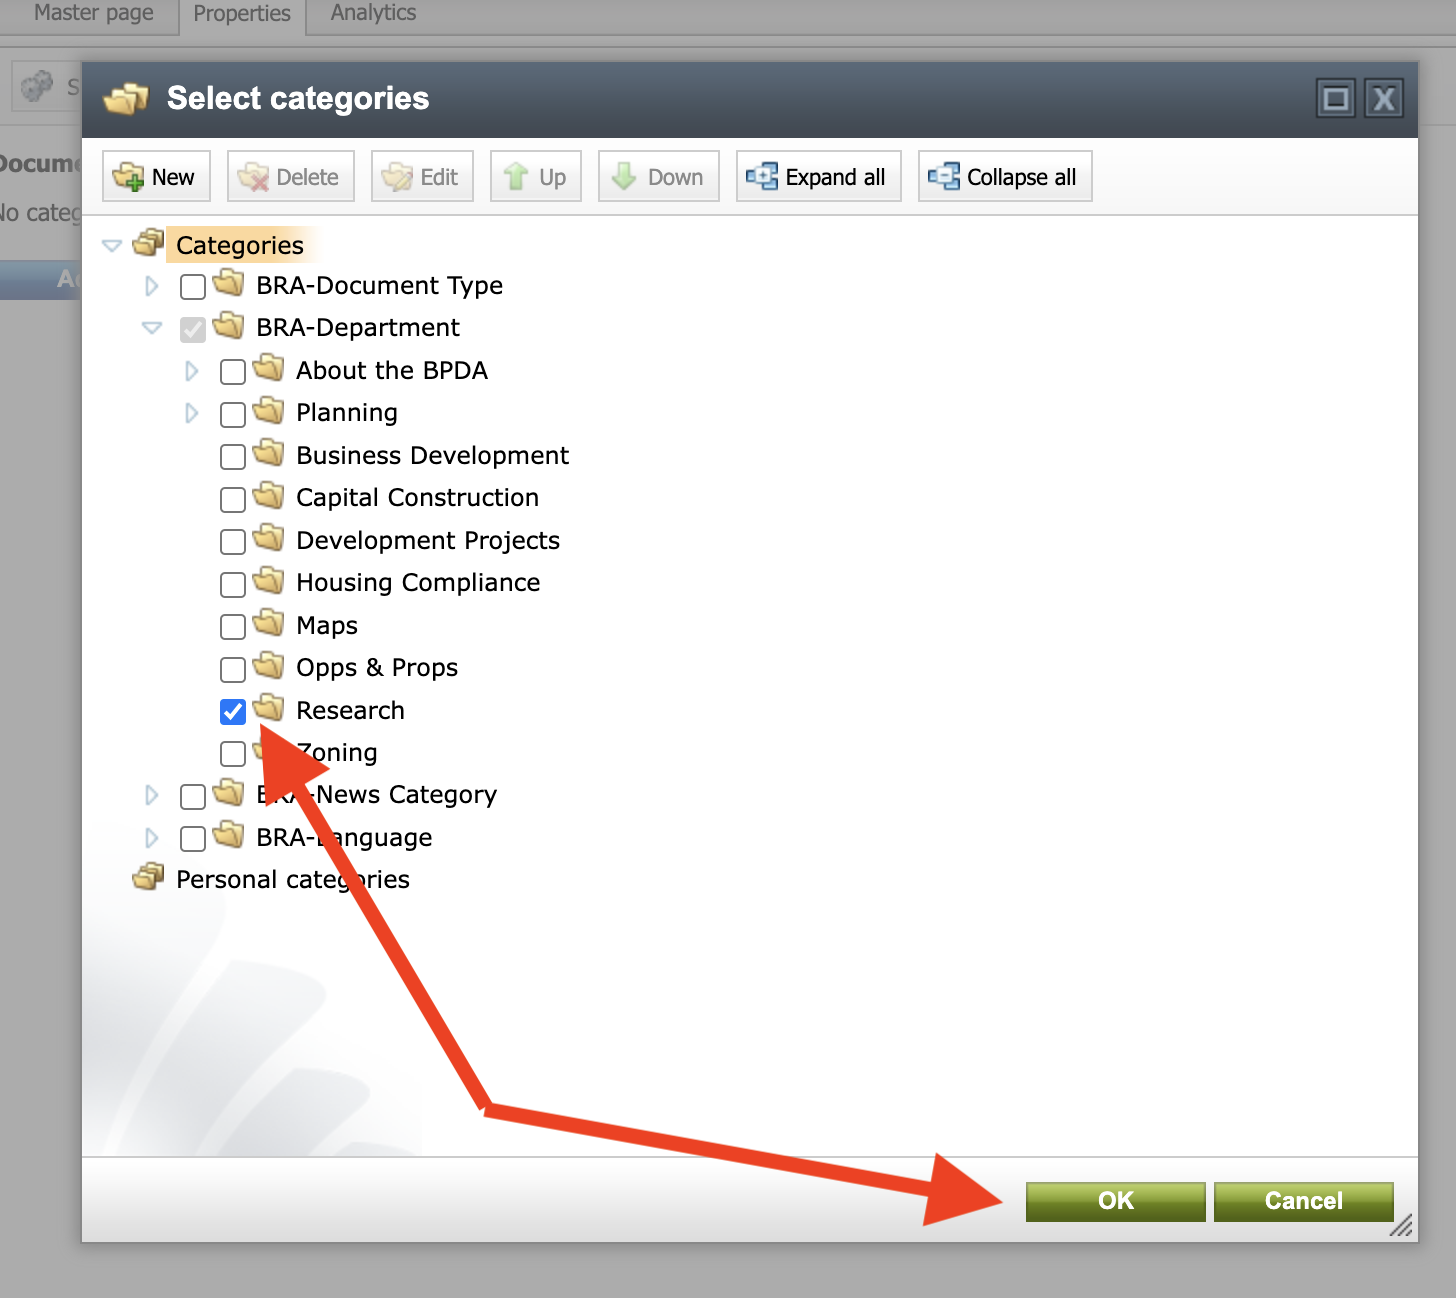Click the Capital Construction folder icon
The height and width of the screenshot is (1298, 1456).
point(268,496)
